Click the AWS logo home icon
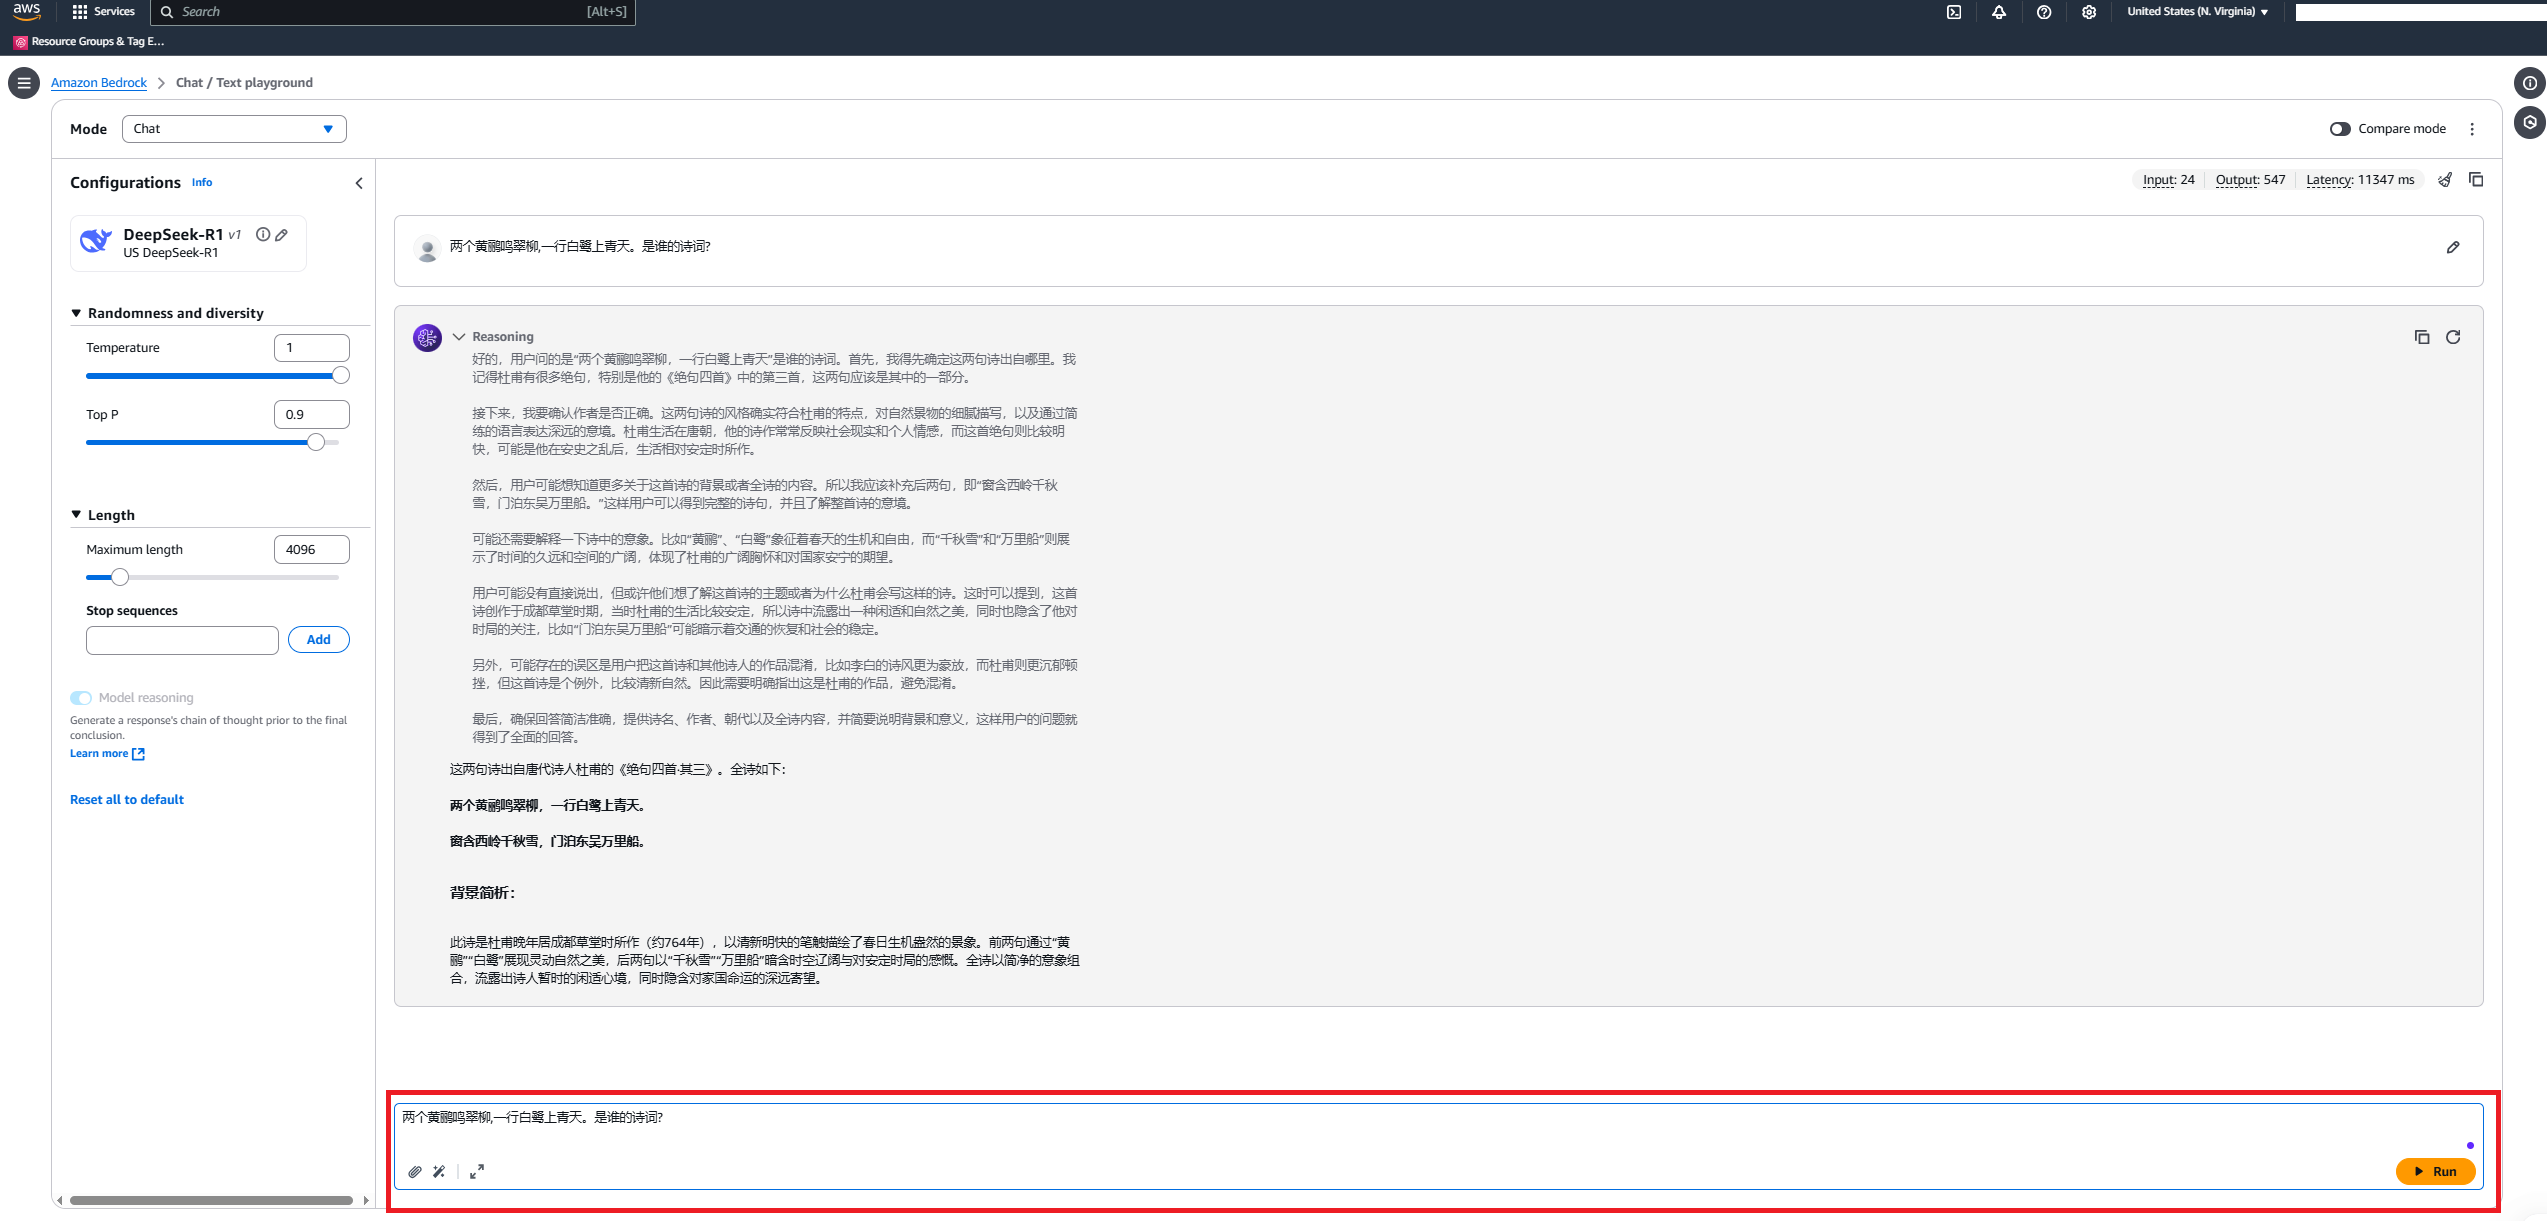Viewport: 2547px width, 1221px height. click(x=27, y=12)
